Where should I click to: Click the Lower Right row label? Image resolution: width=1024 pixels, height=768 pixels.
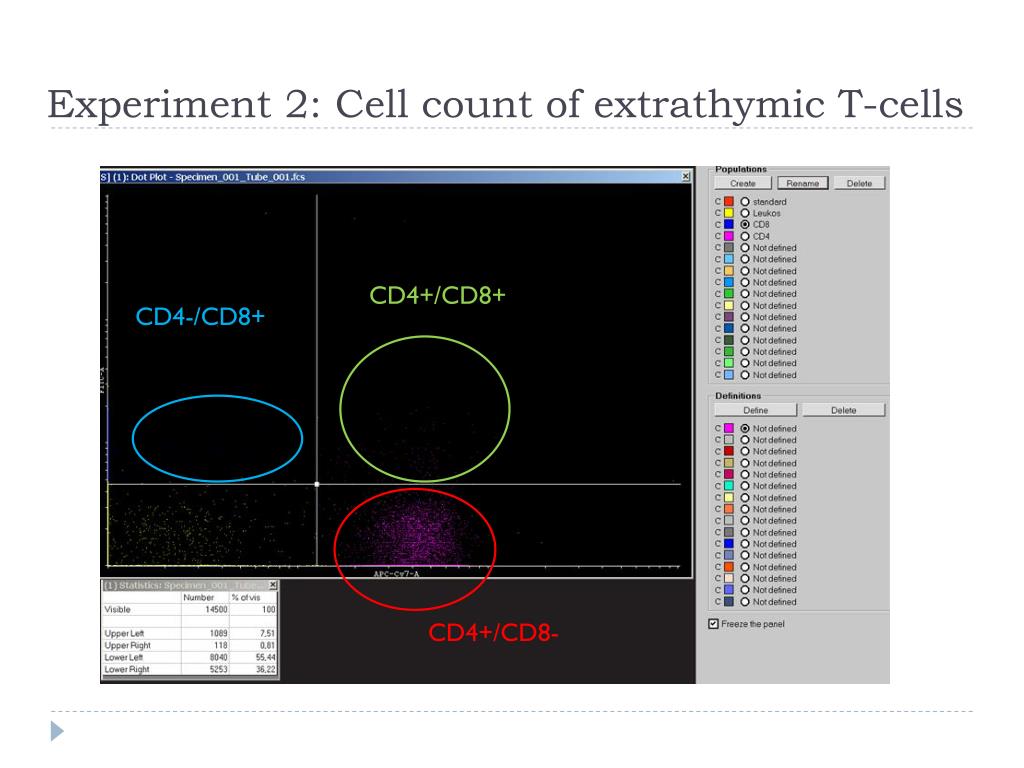[x=127, y=669]
